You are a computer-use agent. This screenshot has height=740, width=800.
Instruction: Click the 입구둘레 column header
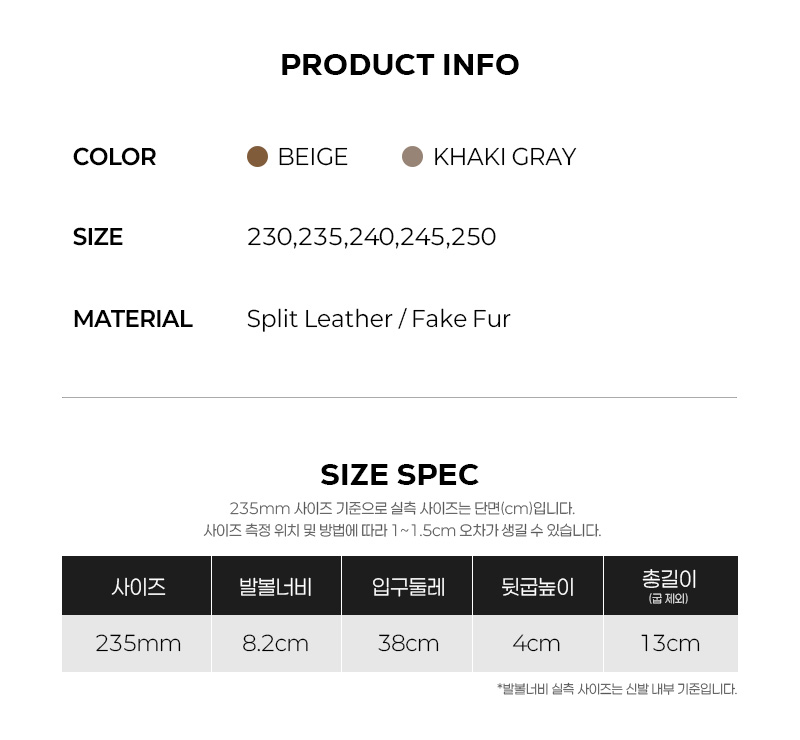coord(407,585)
